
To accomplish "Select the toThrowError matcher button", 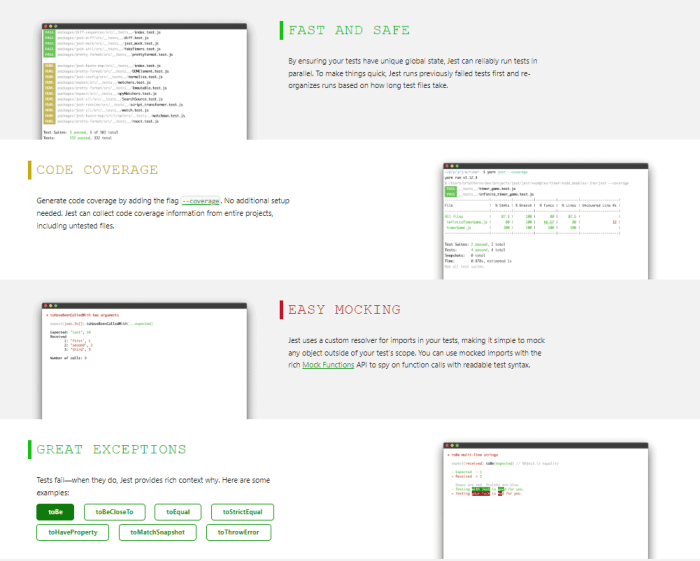I will (238, 532).
